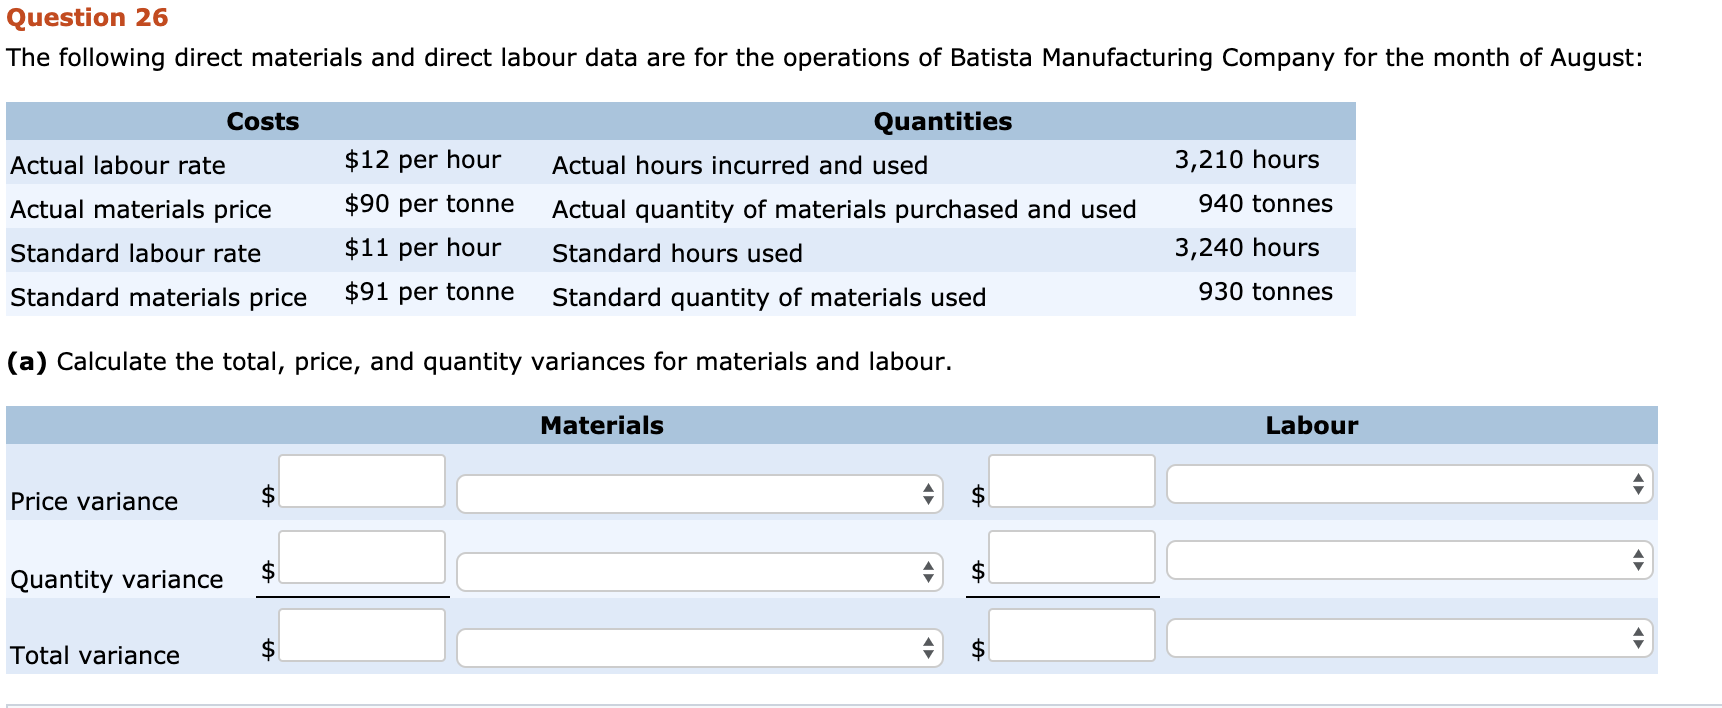The width and height of the screenshot is (1722, 708).
Task: Click the 'Quantities' table header
Action: tap(943, 122)
